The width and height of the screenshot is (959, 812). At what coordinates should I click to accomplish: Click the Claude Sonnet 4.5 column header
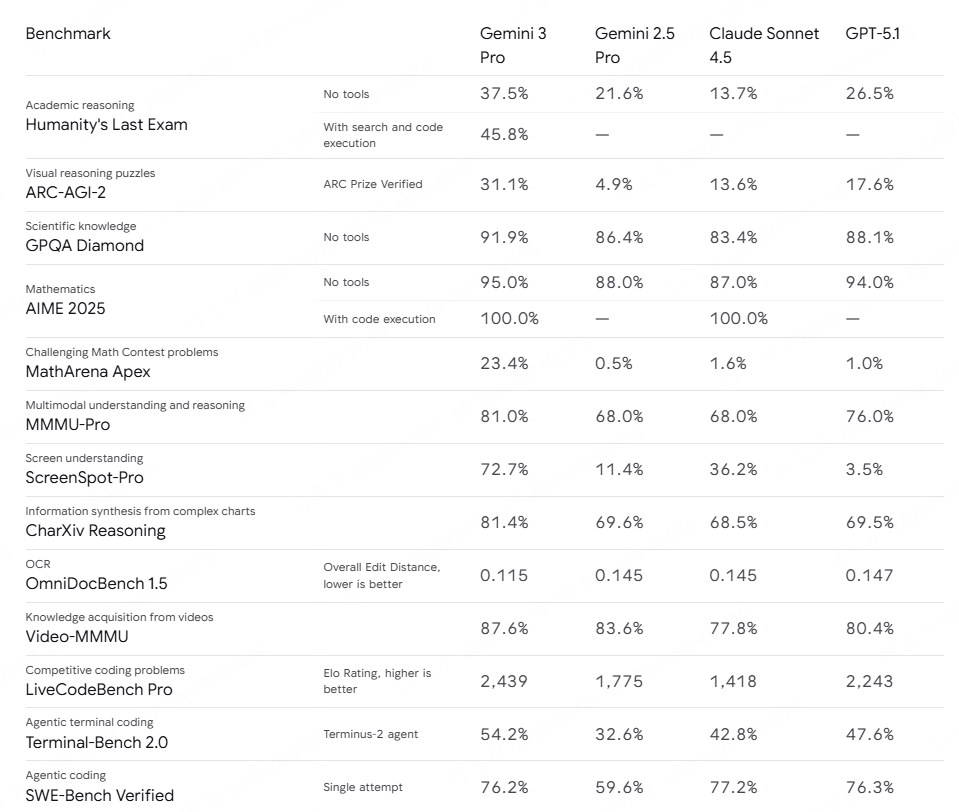click(x=764, y=46)
